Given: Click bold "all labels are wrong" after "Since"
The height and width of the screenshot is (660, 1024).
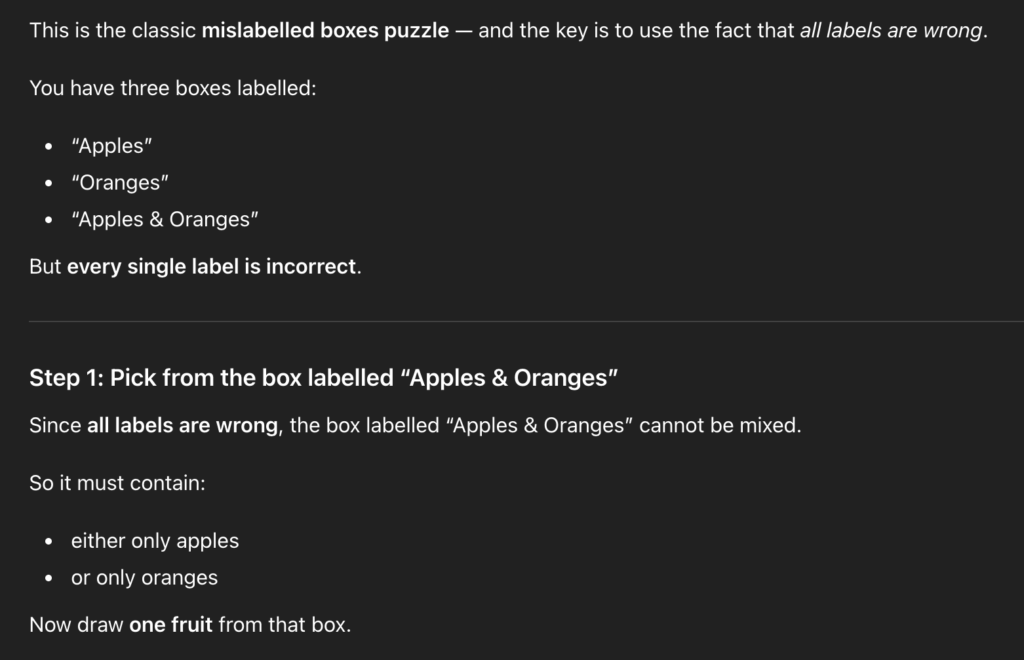Looking at the screenshot, I should click(x=182, y=425).
